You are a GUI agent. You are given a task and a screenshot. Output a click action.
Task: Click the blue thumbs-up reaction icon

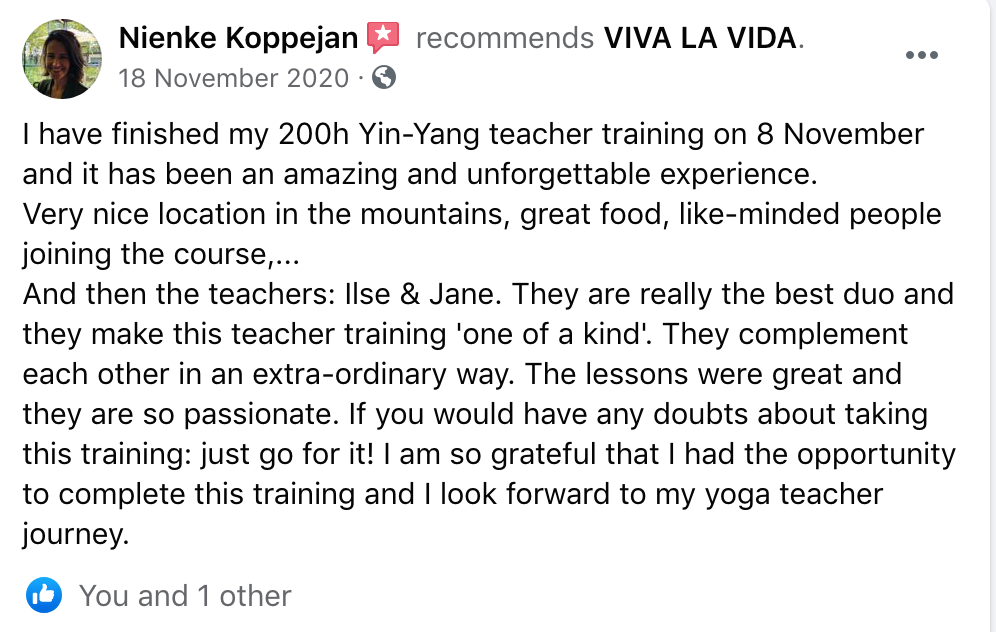[44, 595]
